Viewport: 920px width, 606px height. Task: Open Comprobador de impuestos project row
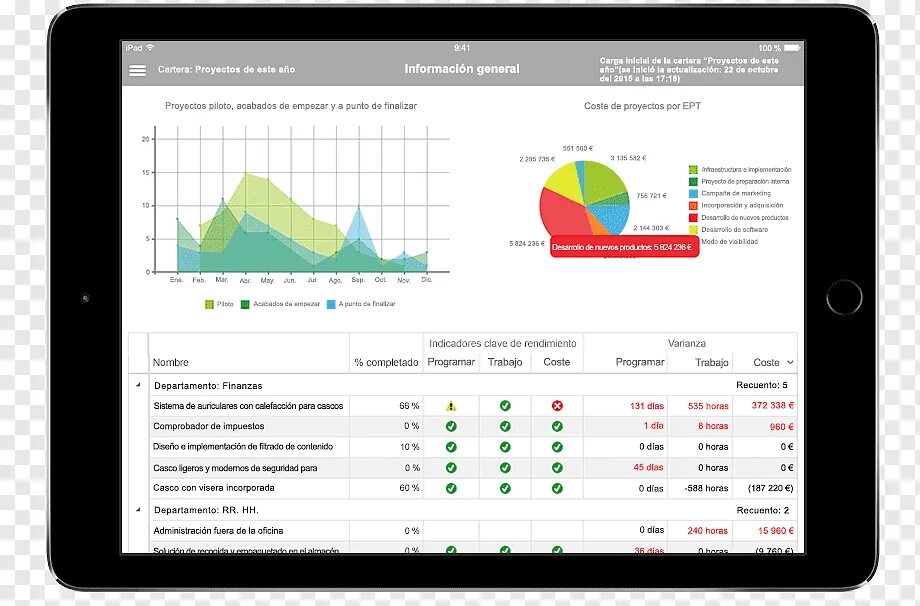click(209, 426)
